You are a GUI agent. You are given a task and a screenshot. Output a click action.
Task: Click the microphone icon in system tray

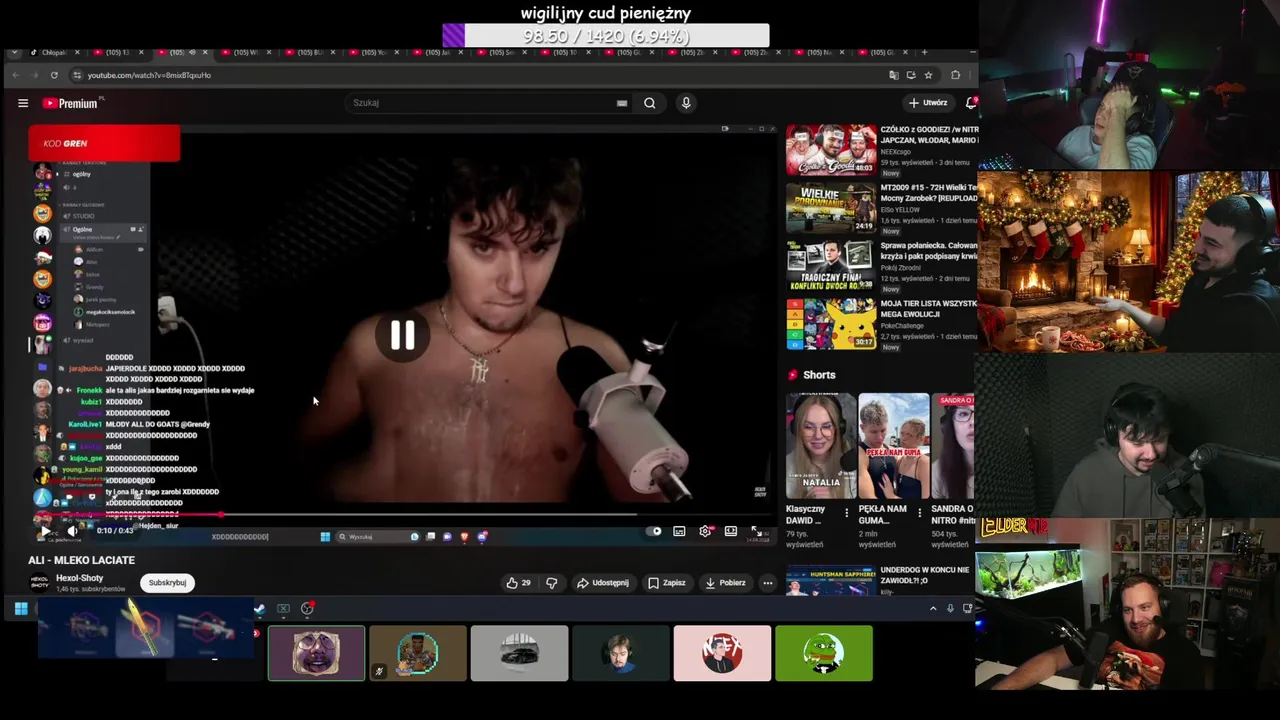tap(950, 608)
